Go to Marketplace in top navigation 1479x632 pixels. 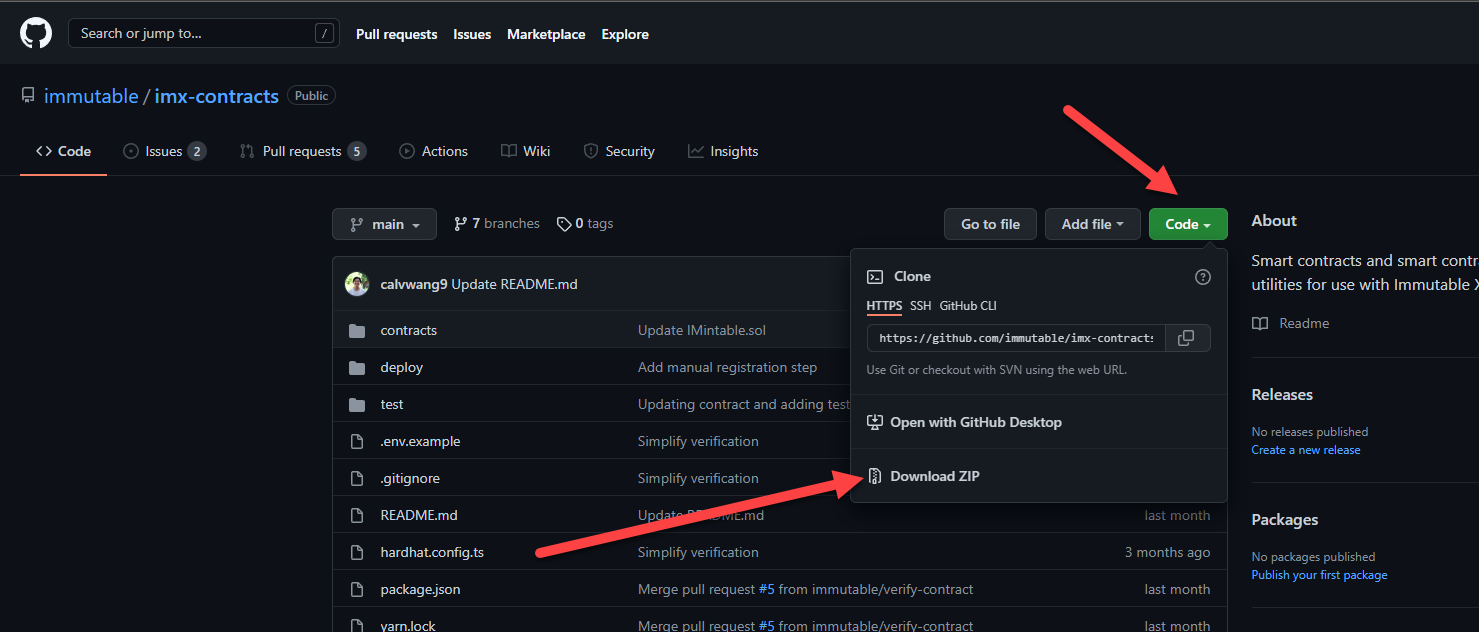[546, 34]
